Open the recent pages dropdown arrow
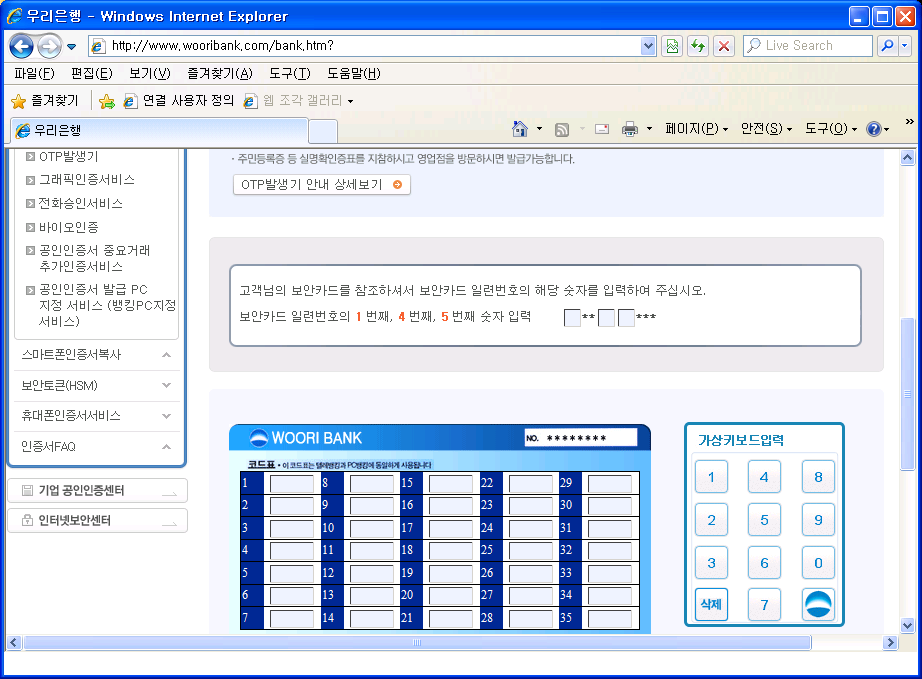 [72, 46]
